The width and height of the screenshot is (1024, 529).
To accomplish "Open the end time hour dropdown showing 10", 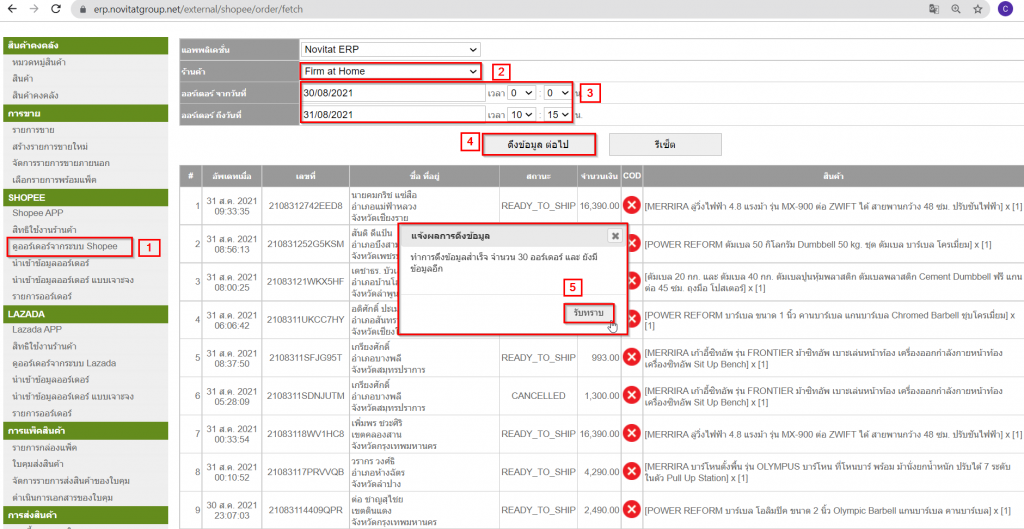I will click(x=521, y=115).
